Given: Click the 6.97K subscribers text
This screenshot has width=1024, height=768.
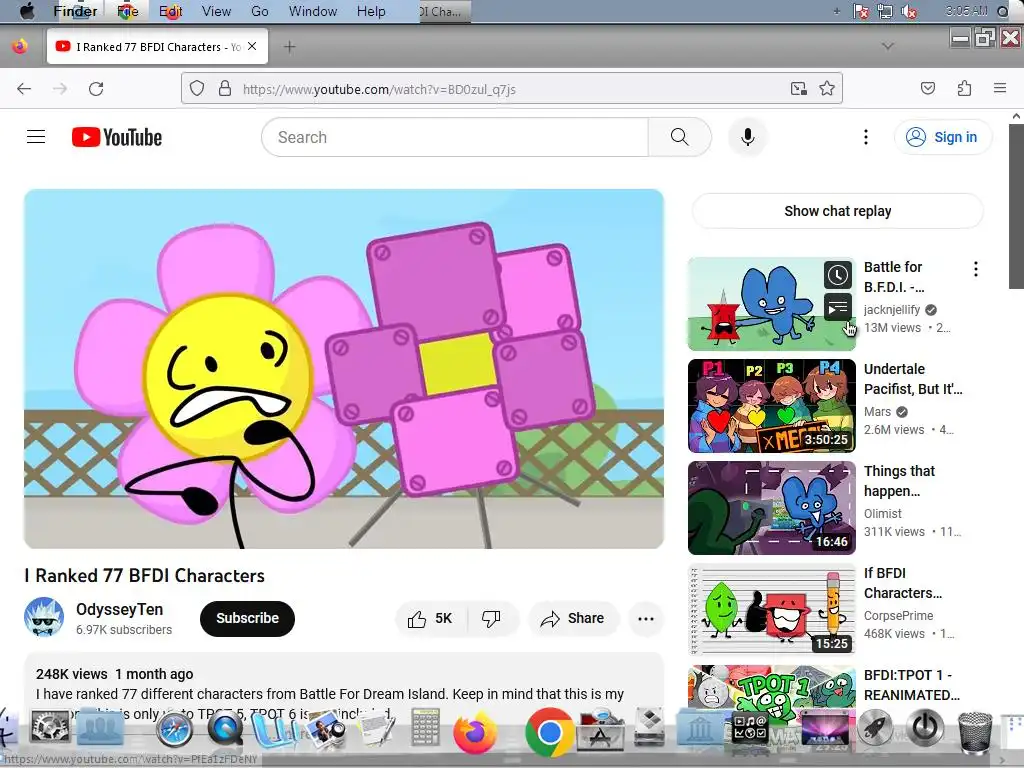Looking at the screenshot, I should point(124,630).
